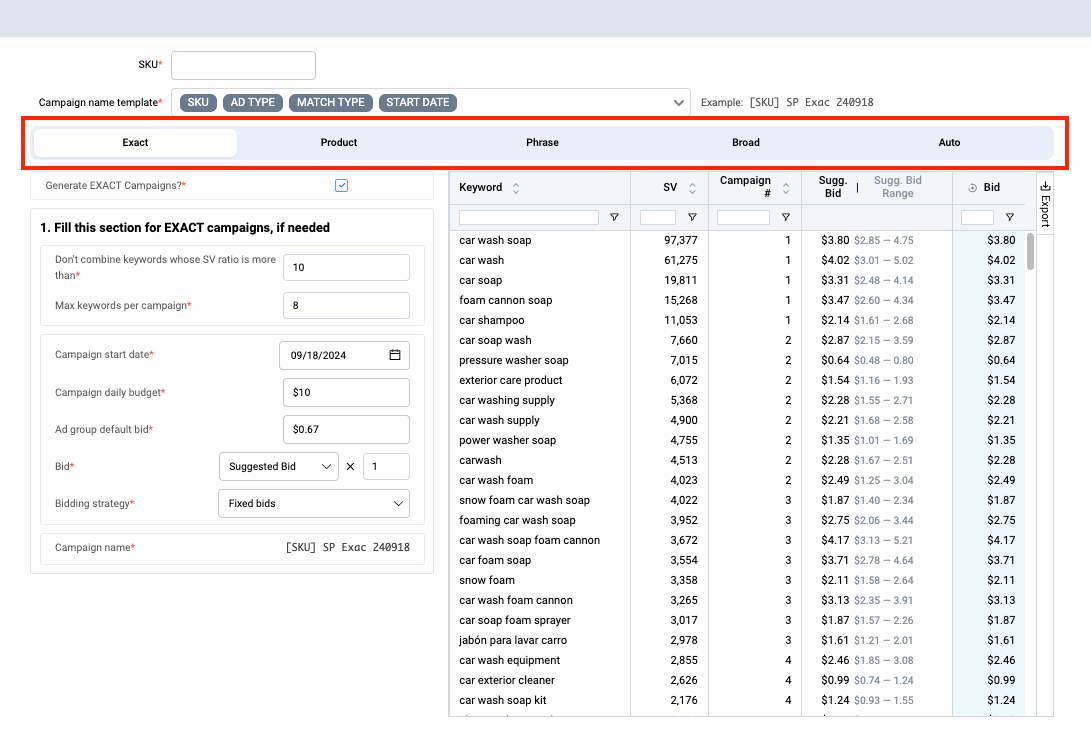
Task: Switch to the Broad tab
Action: pyautogui.click(x=746, y=143)
